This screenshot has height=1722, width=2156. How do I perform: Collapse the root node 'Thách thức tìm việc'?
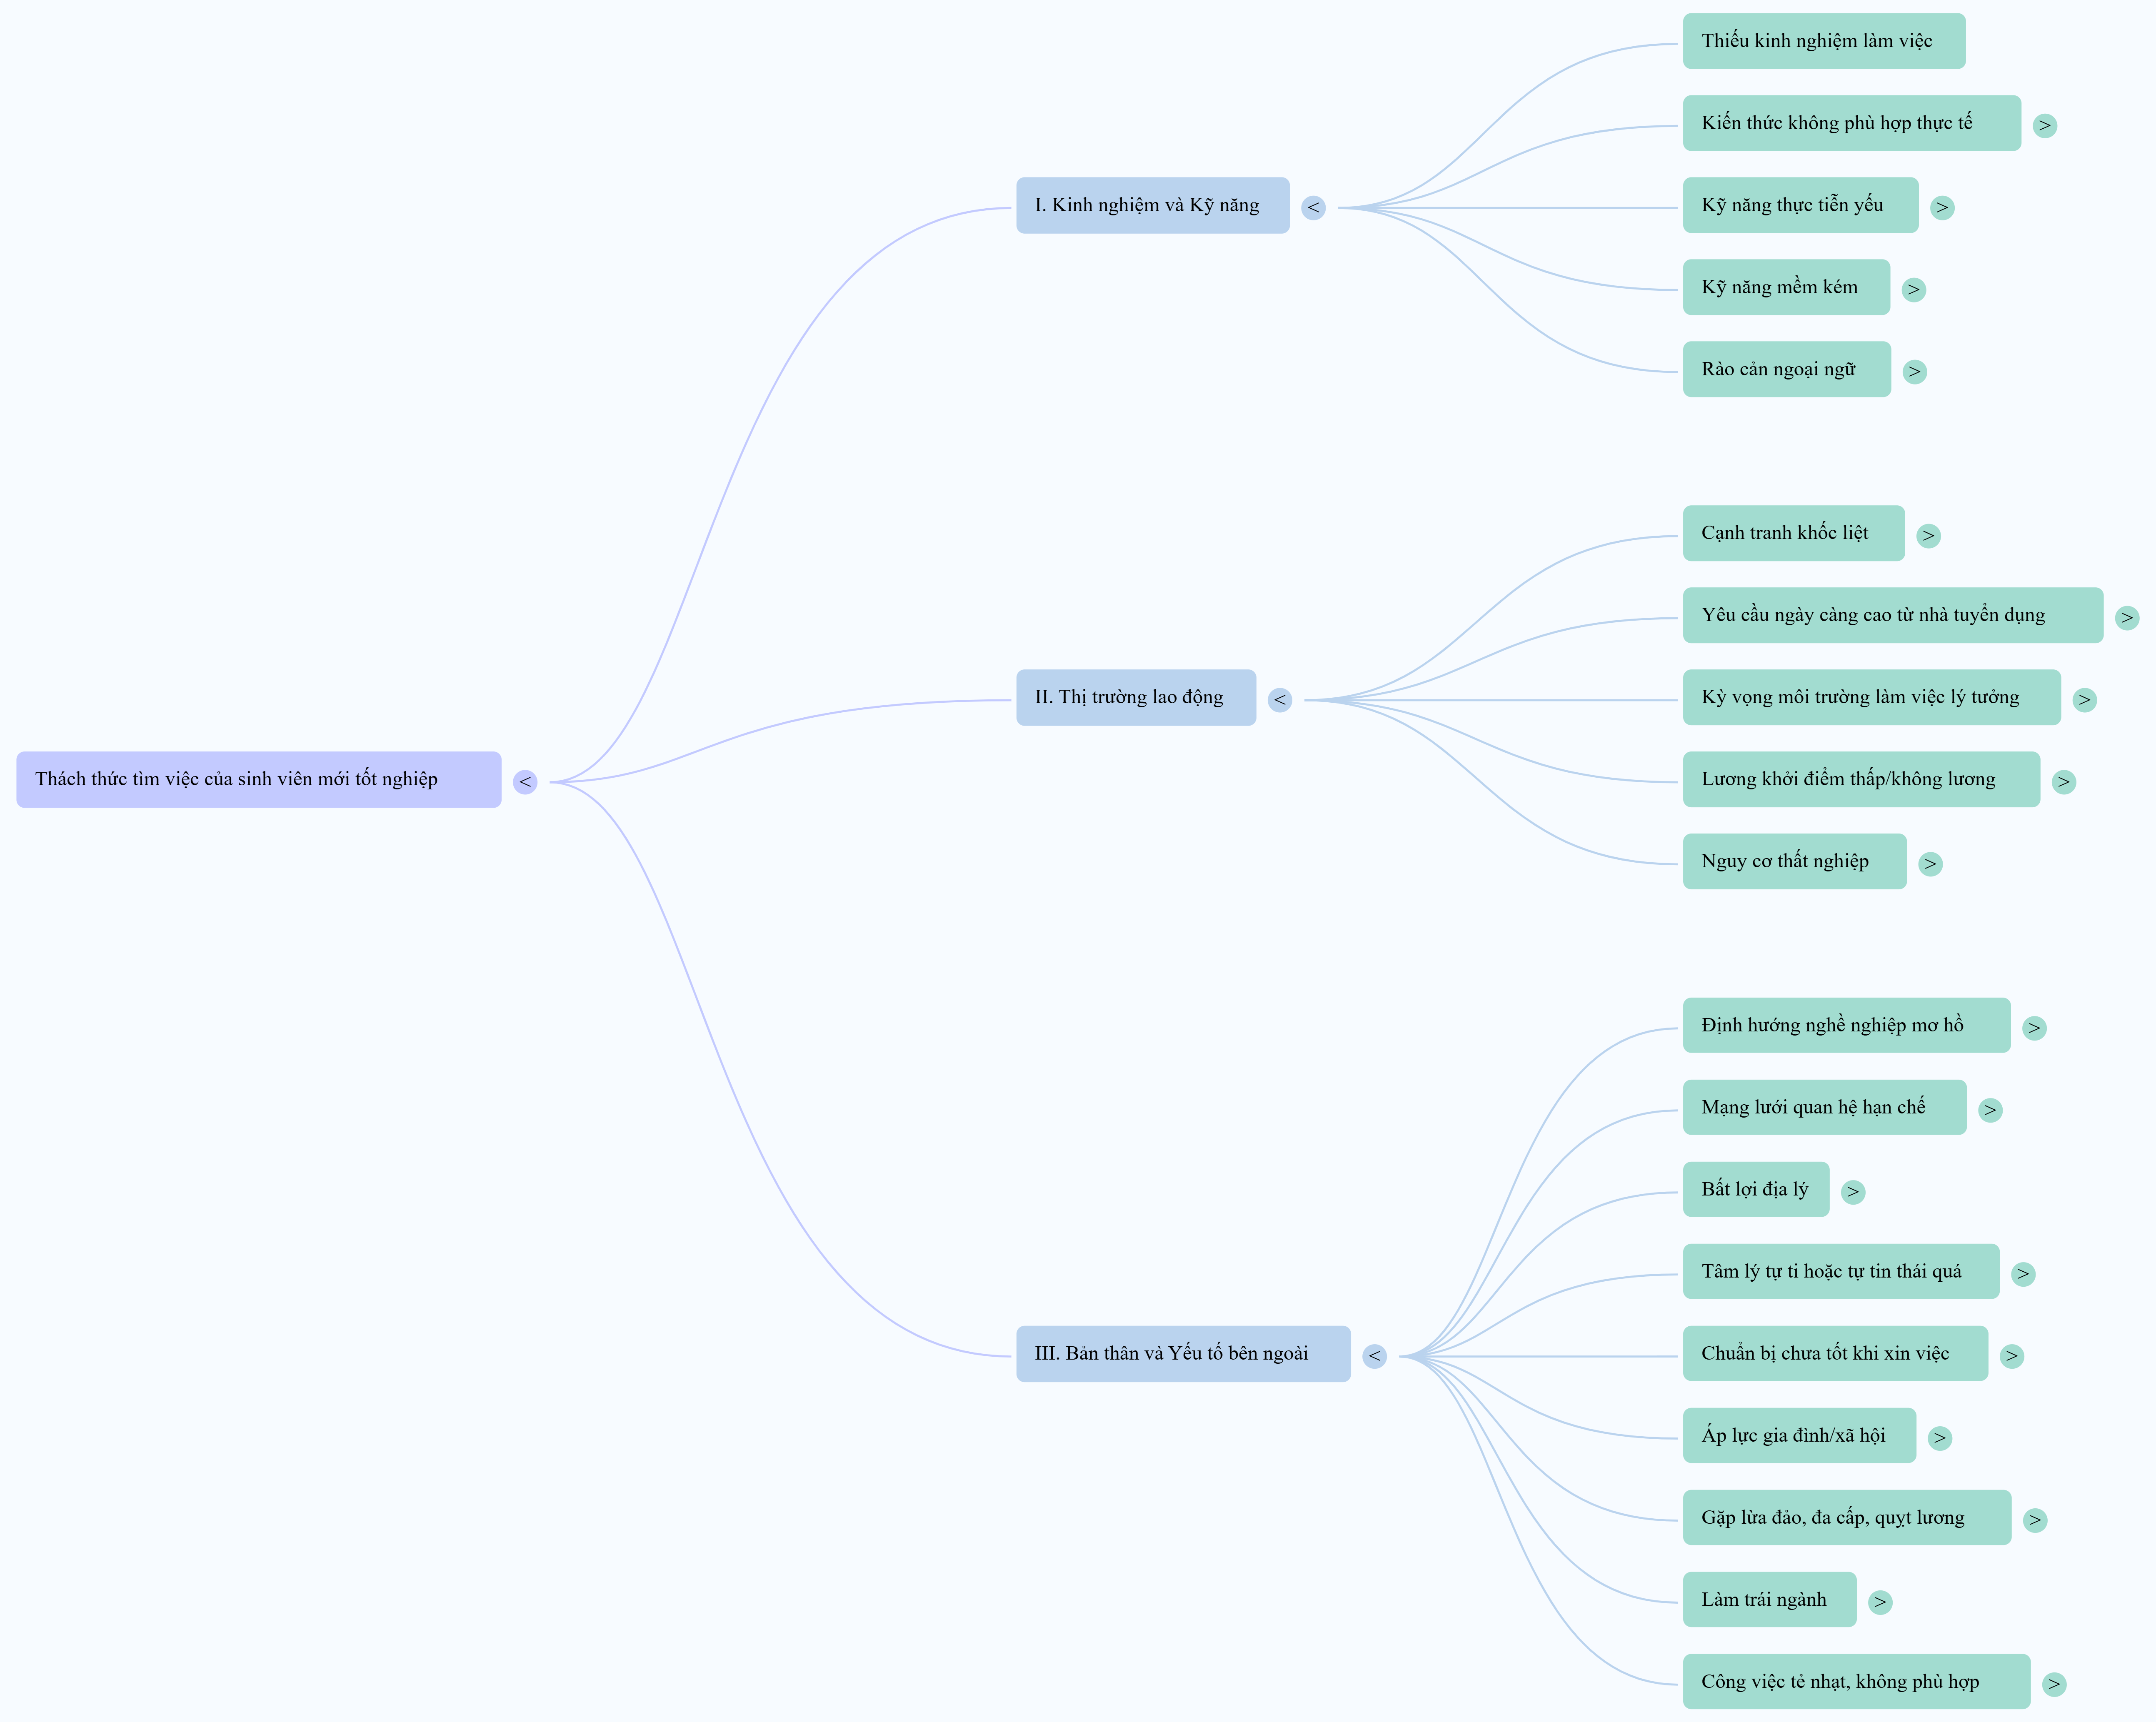pos(525,782)
